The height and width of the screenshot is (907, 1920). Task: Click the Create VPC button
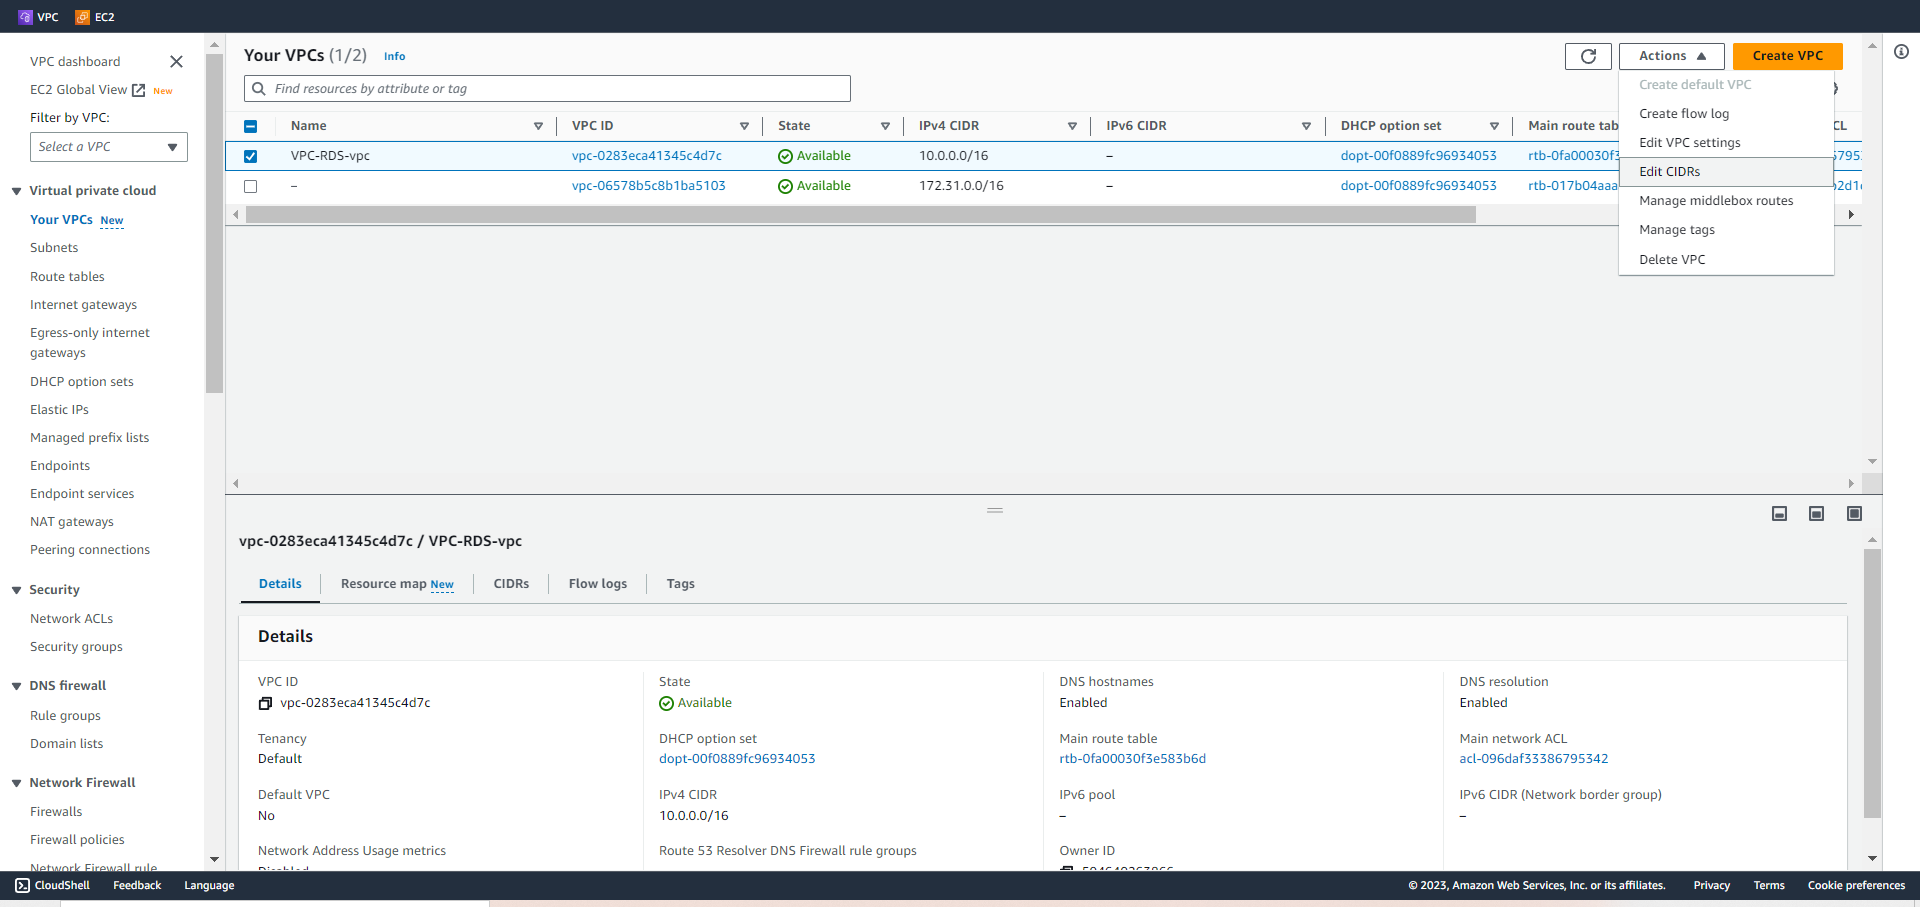1787,56
